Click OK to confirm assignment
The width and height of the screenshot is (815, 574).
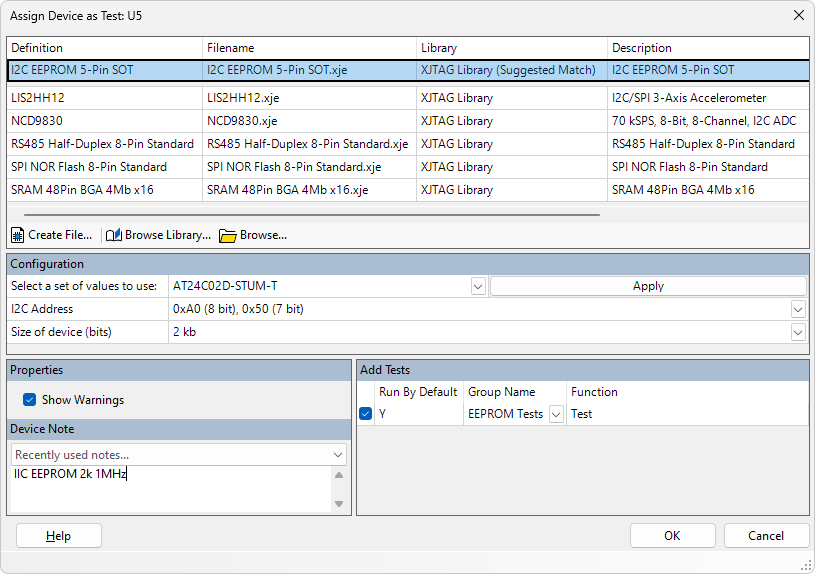[672, 536]
